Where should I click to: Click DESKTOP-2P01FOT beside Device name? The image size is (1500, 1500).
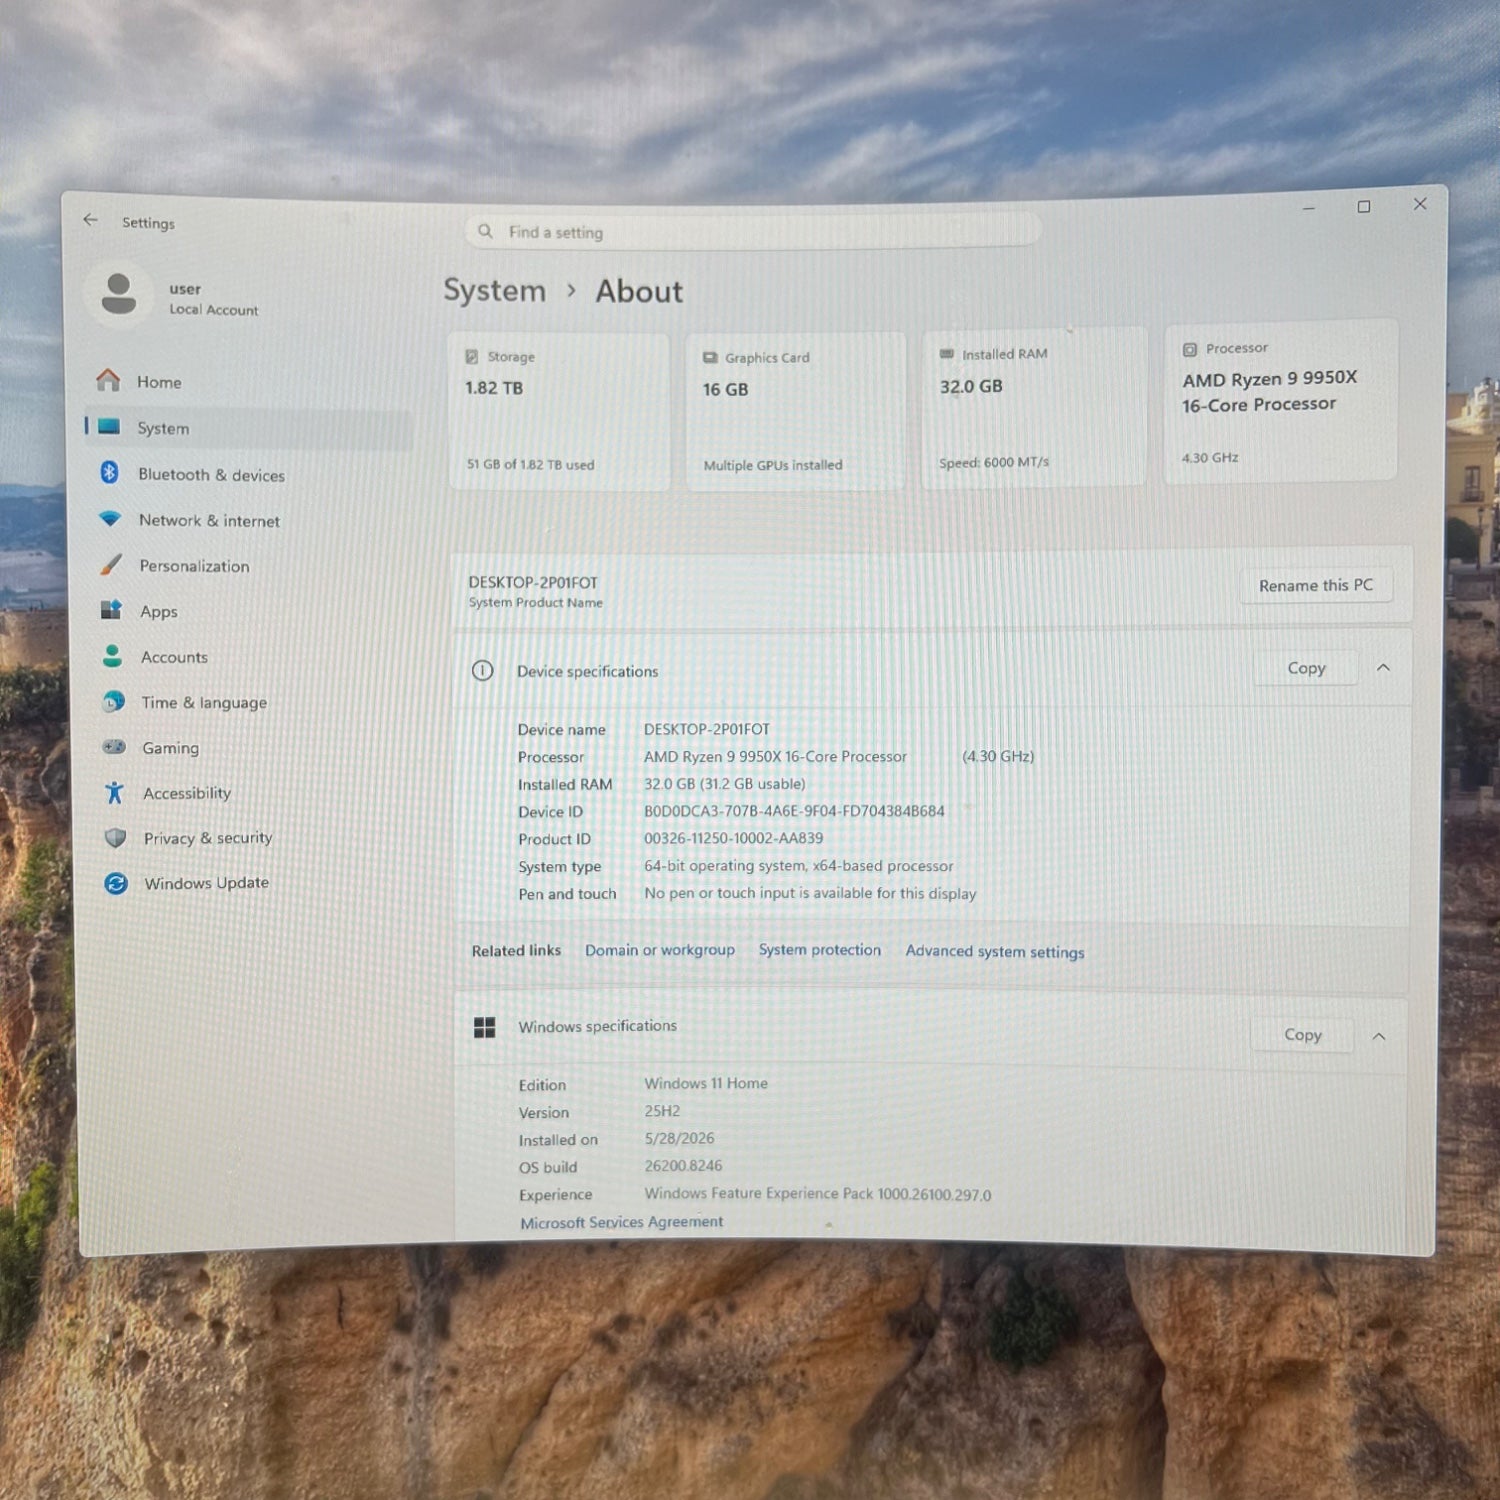[x=707, y=729]
